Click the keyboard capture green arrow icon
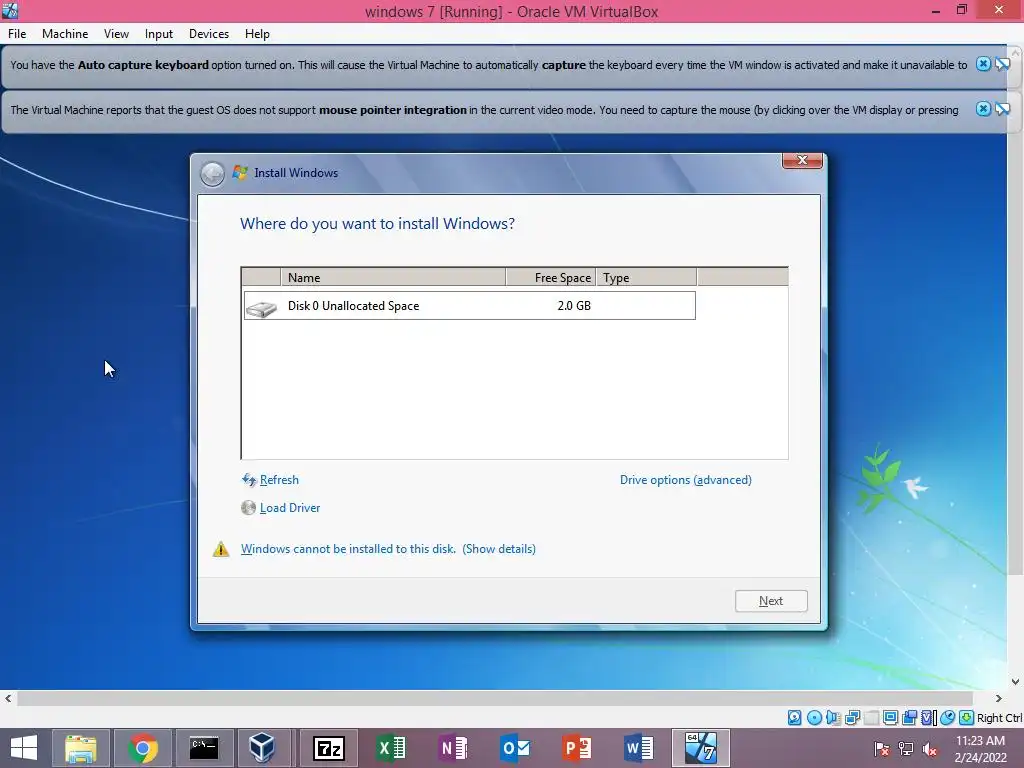1024x768 pixels. click(967, 718)
